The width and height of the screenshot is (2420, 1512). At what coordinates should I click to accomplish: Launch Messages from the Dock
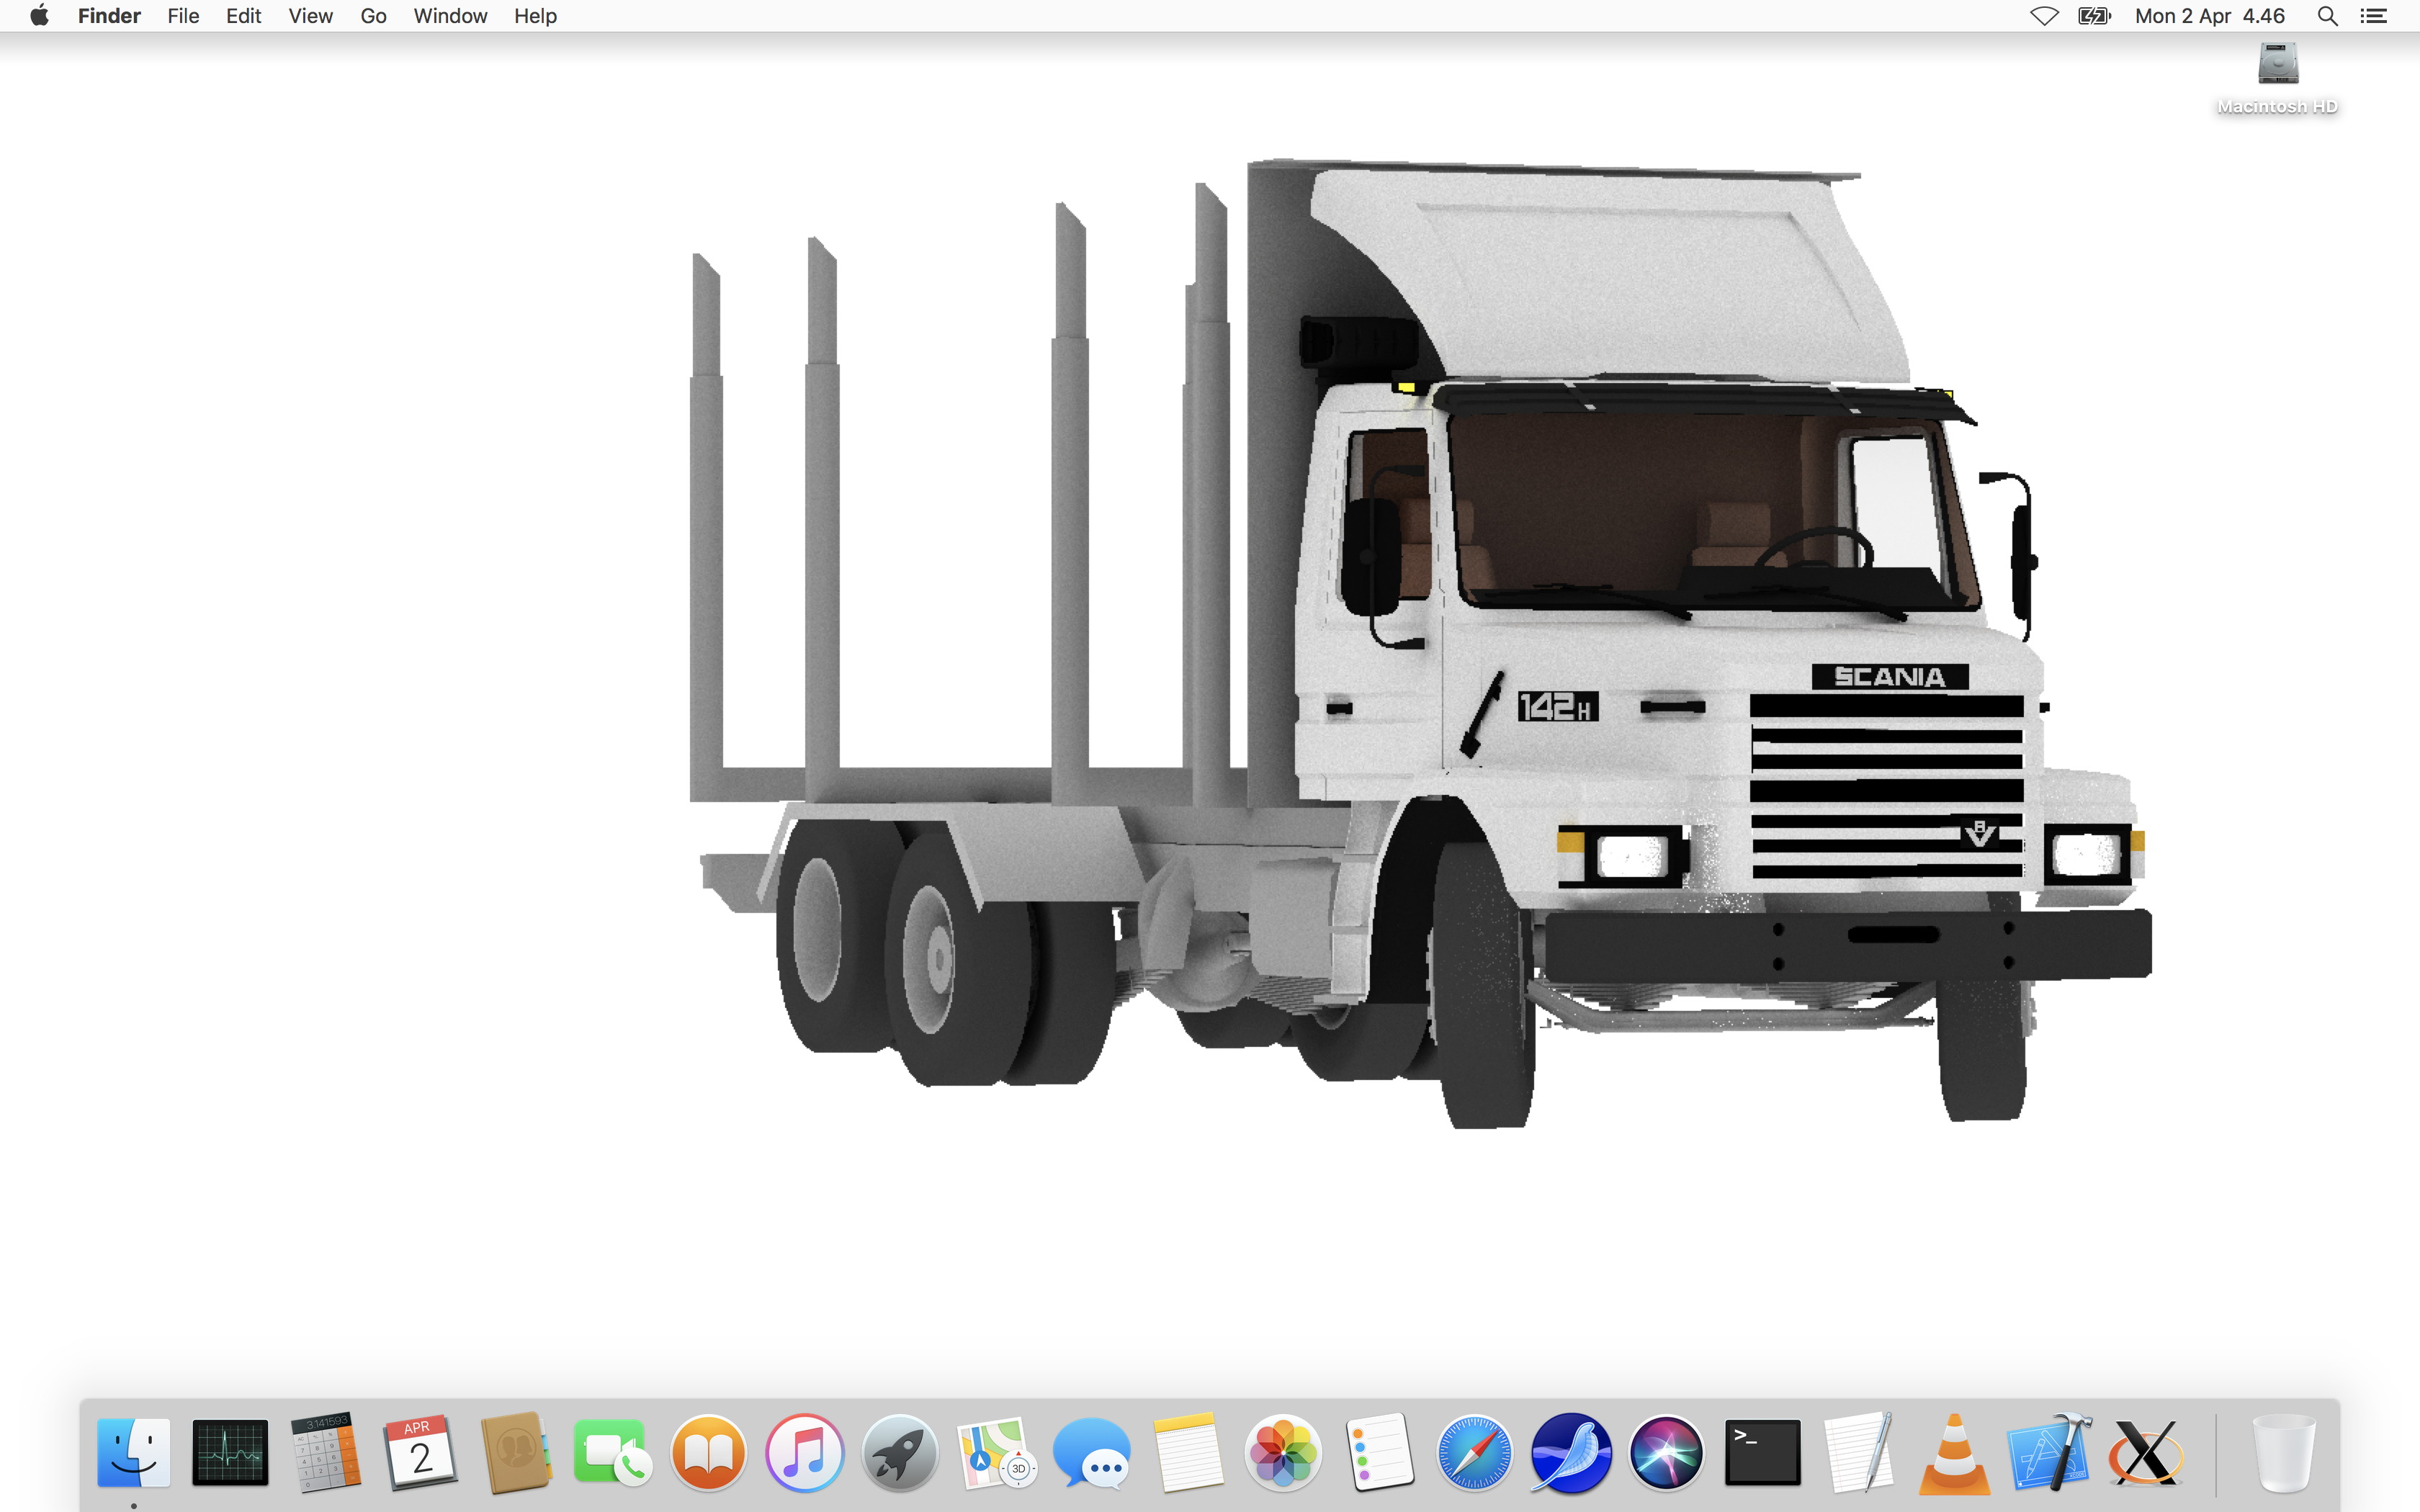coord(1092,1452)
